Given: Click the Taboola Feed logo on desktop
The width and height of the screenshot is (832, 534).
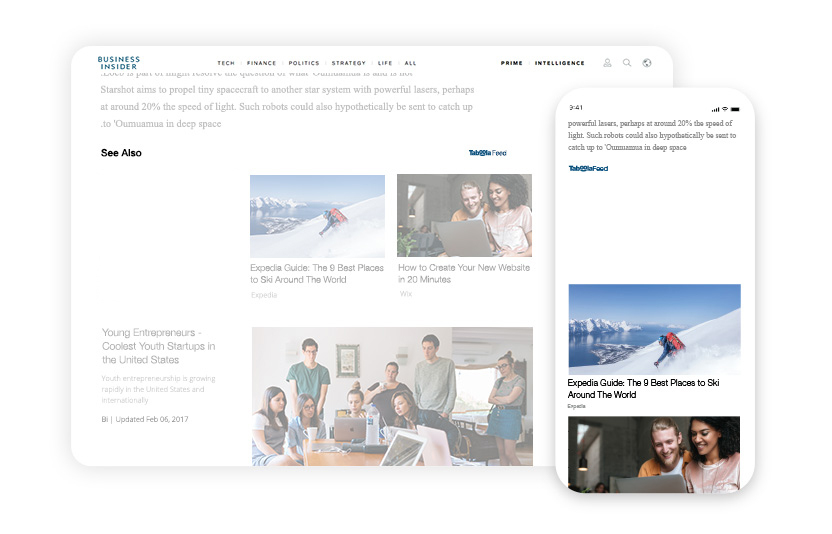Looking at the screenshot, I should (x=487, y=153).
